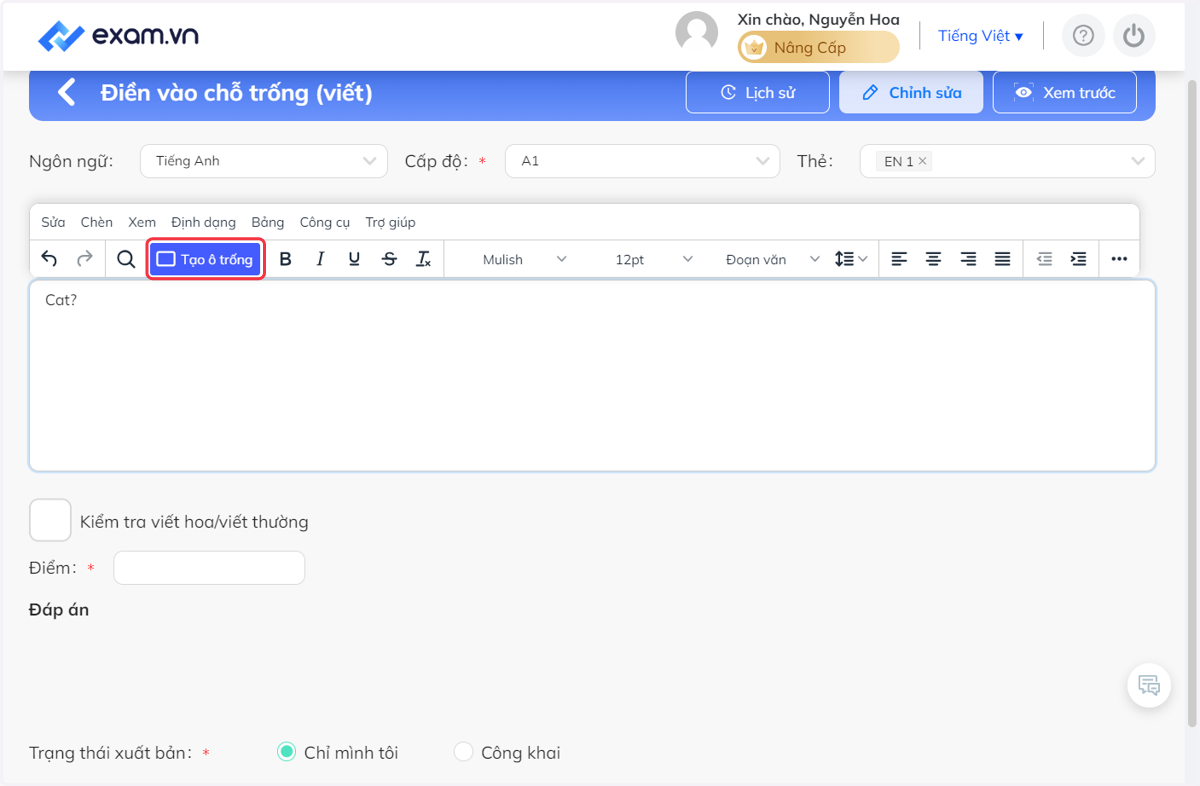Clear text formatting icon
This screenshot has height=786, width=1200.
424,259
